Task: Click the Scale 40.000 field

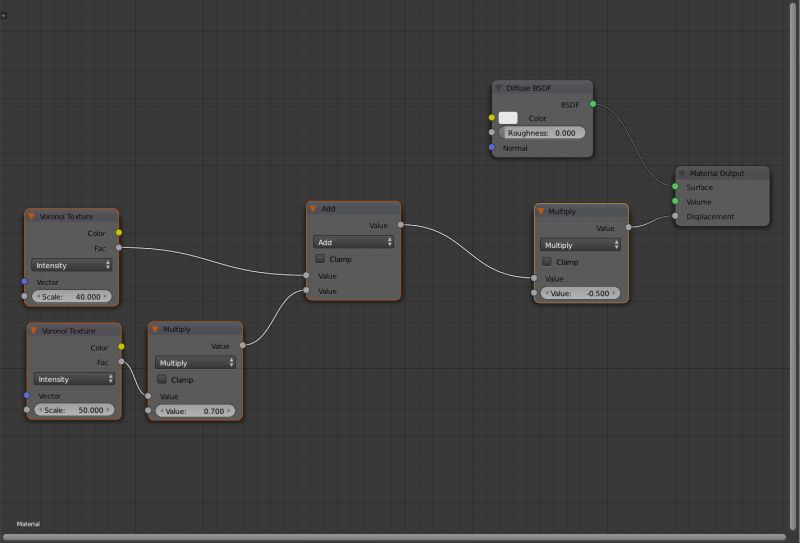Action: point(71,297)
